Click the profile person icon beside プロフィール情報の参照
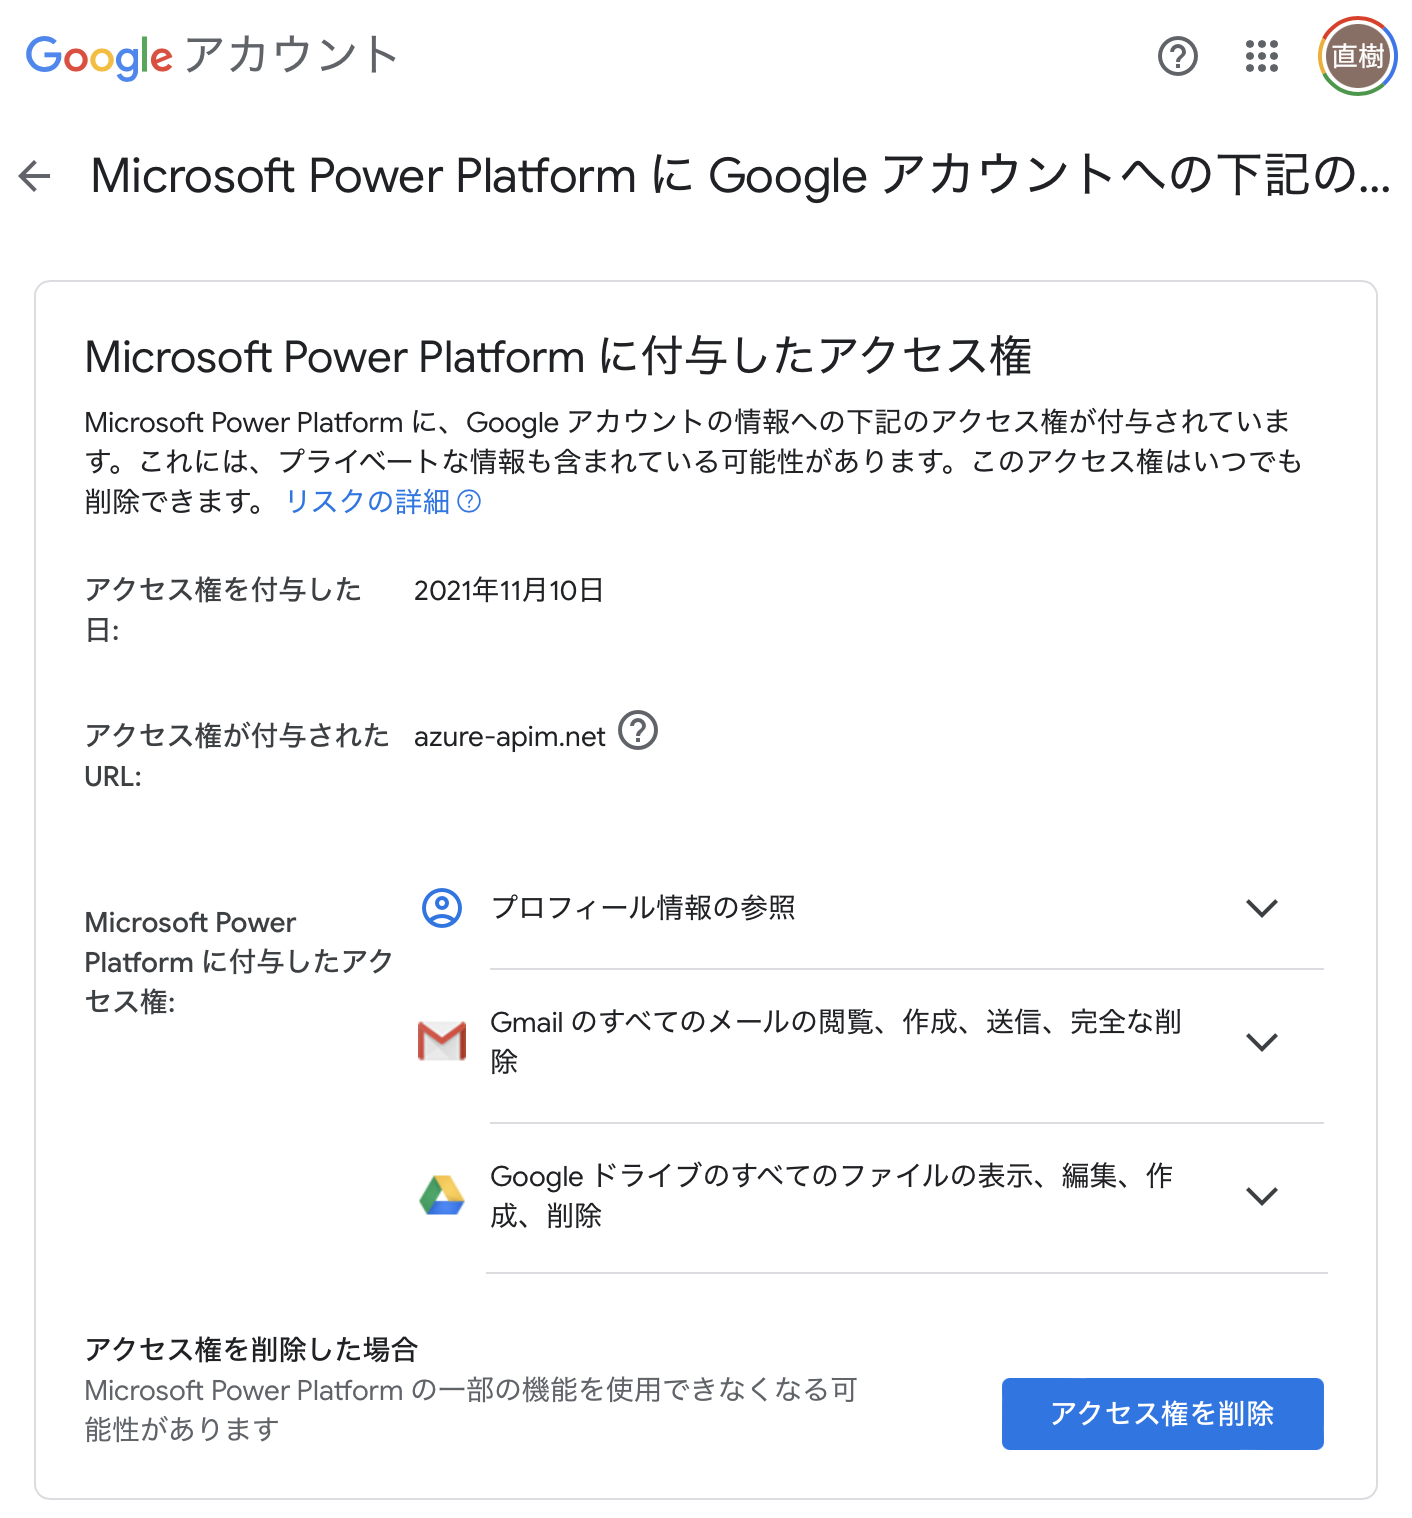1412x1518 pixels. click(441, 908)
